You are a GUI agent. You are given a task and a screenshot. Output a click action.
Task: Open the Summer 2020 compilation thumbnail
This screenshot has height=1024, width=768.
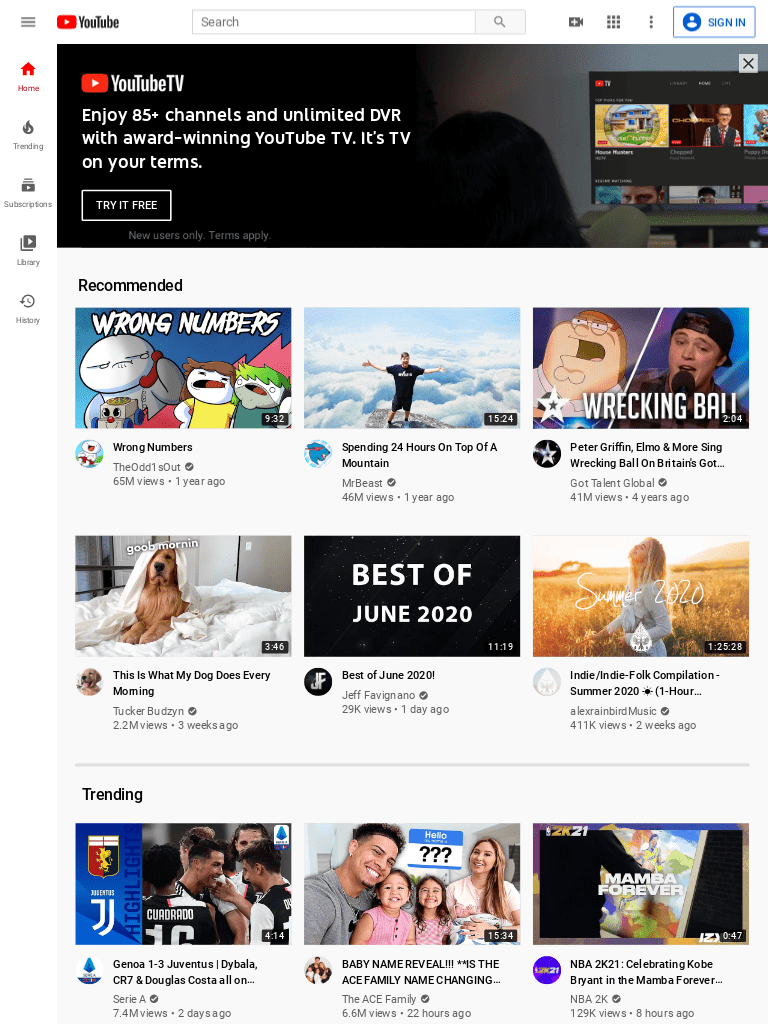click(641, 596)
